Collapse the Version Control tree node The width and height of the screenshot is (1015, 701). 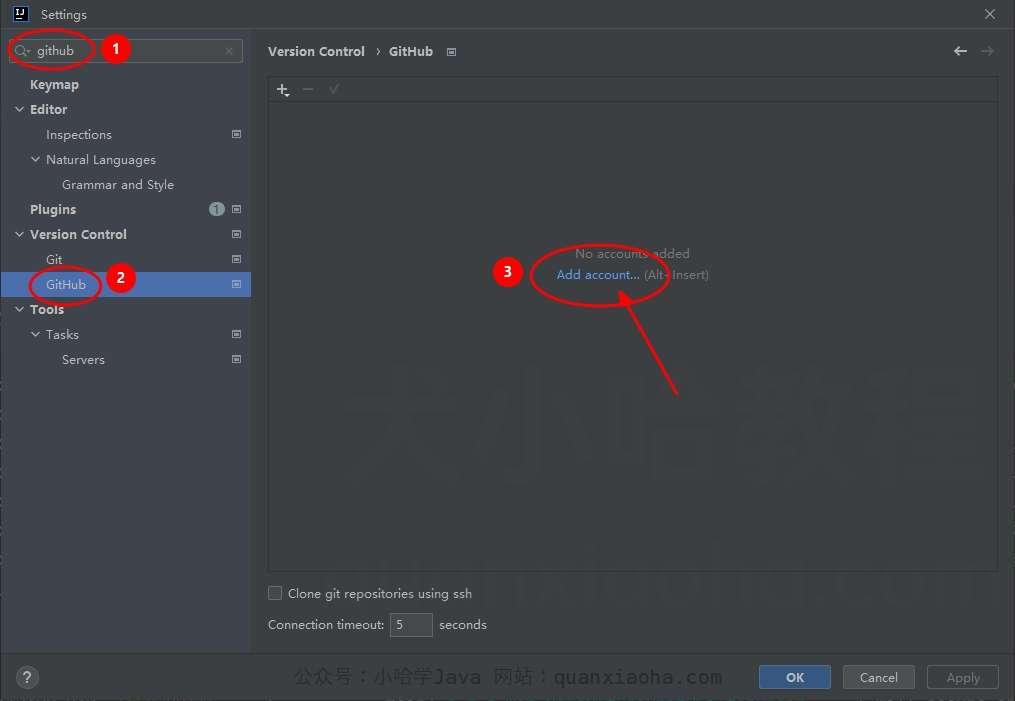pyautogui.click(x=19, y=234)
